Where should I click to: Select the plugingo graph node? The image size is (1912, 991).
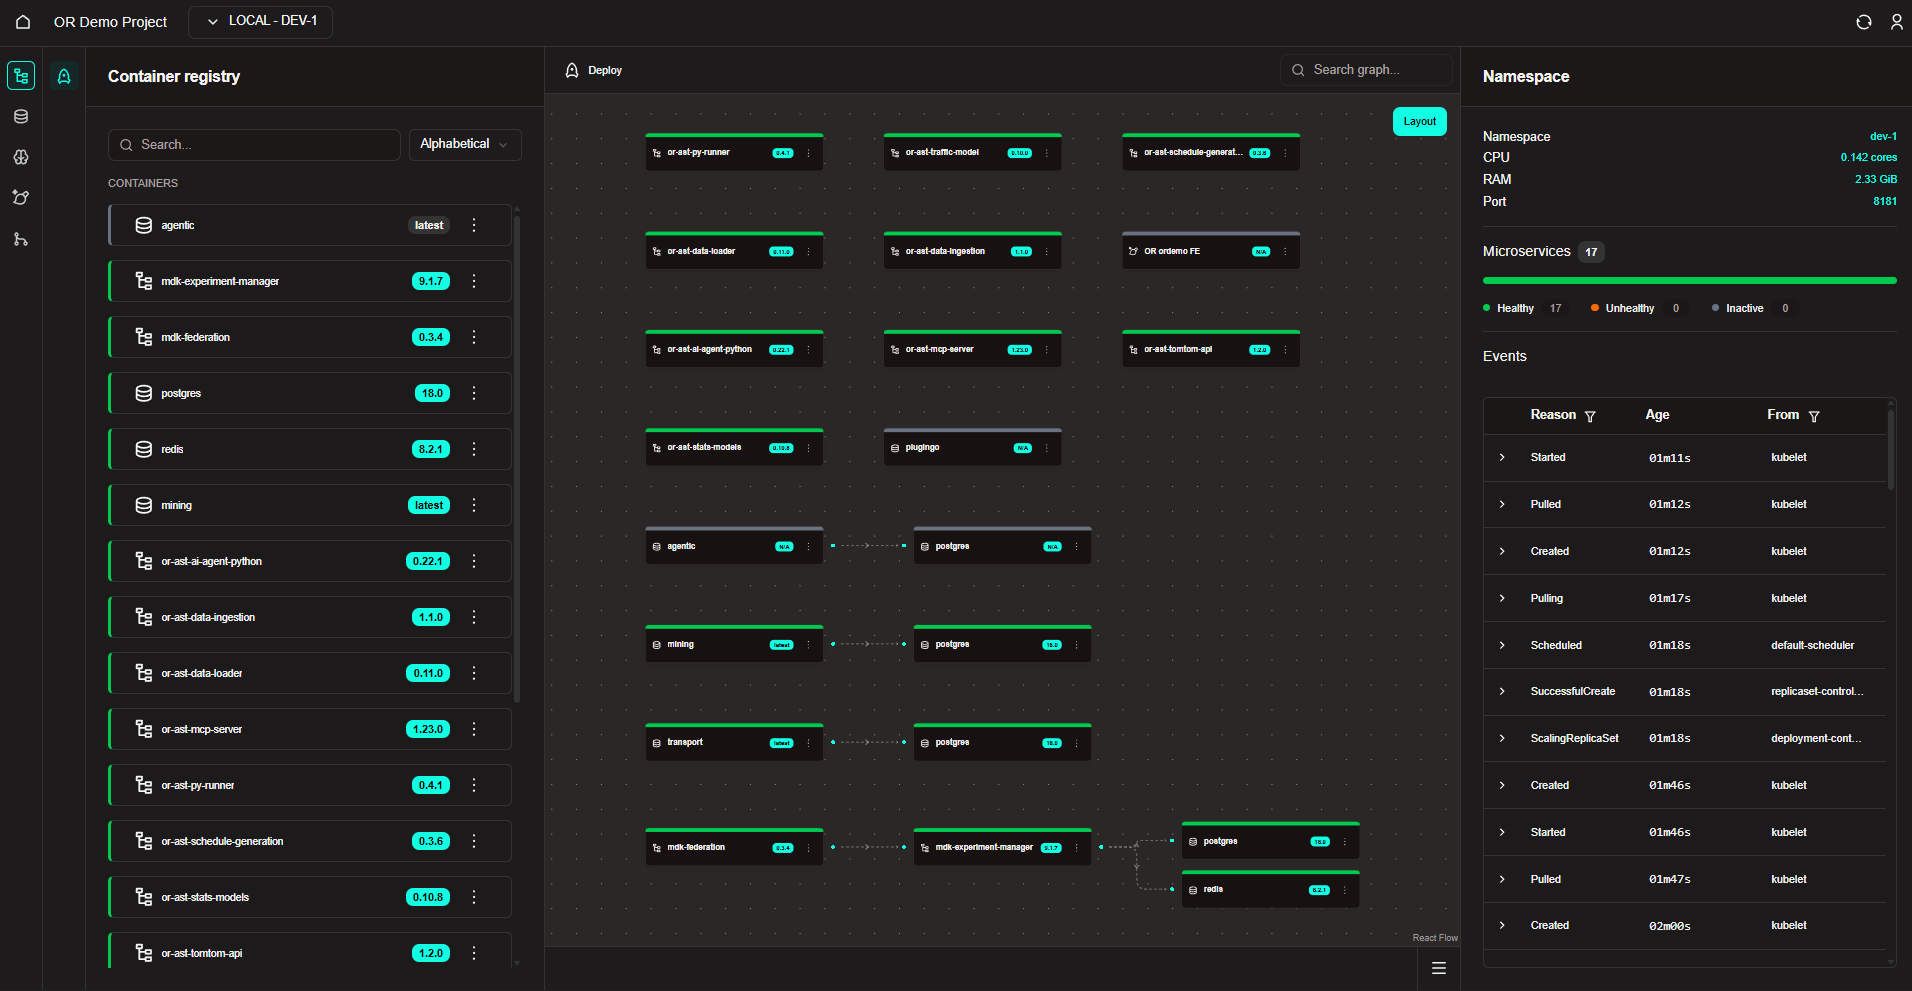point(972,447)
